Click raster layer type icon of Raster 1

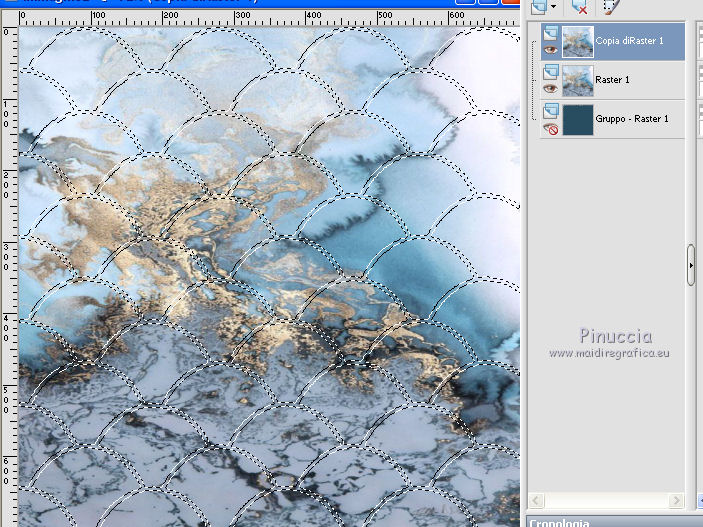point(551,72)
